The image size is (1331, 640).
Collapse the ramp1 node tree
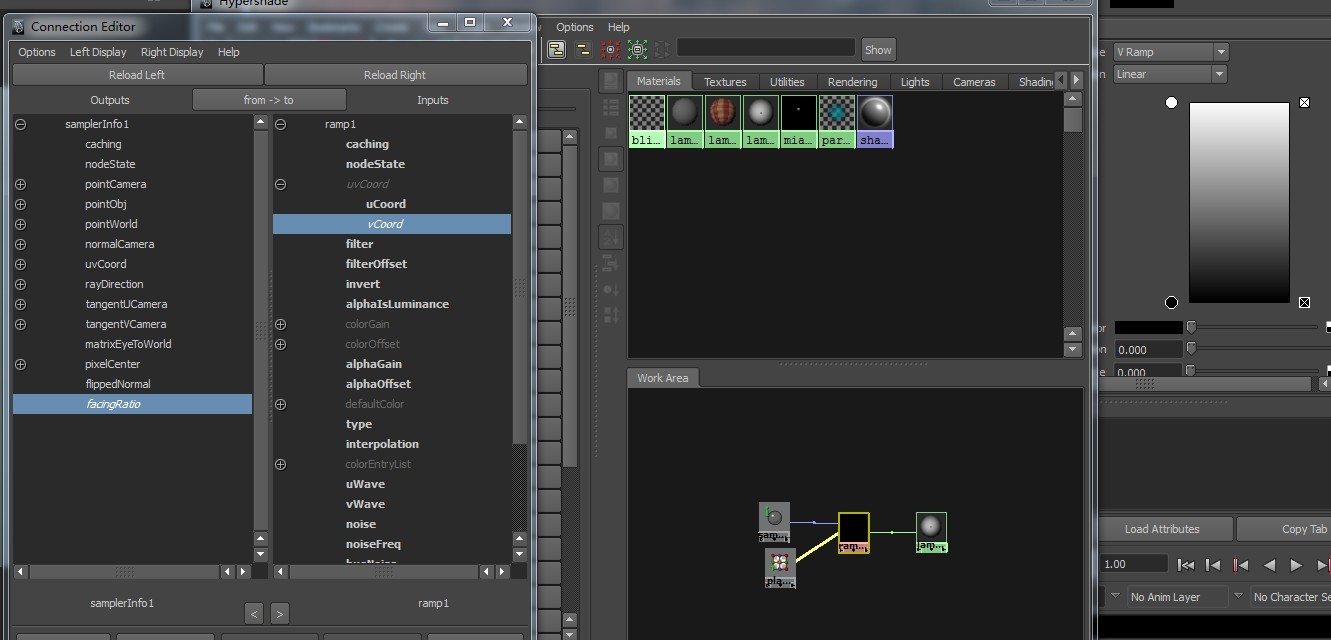(x=280, y=124)
